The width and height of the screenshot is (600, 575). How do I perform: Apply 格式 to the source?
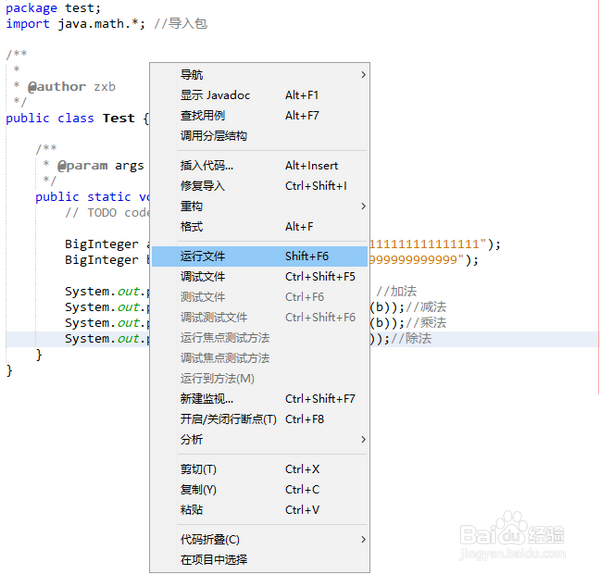[x=260, y=226]
